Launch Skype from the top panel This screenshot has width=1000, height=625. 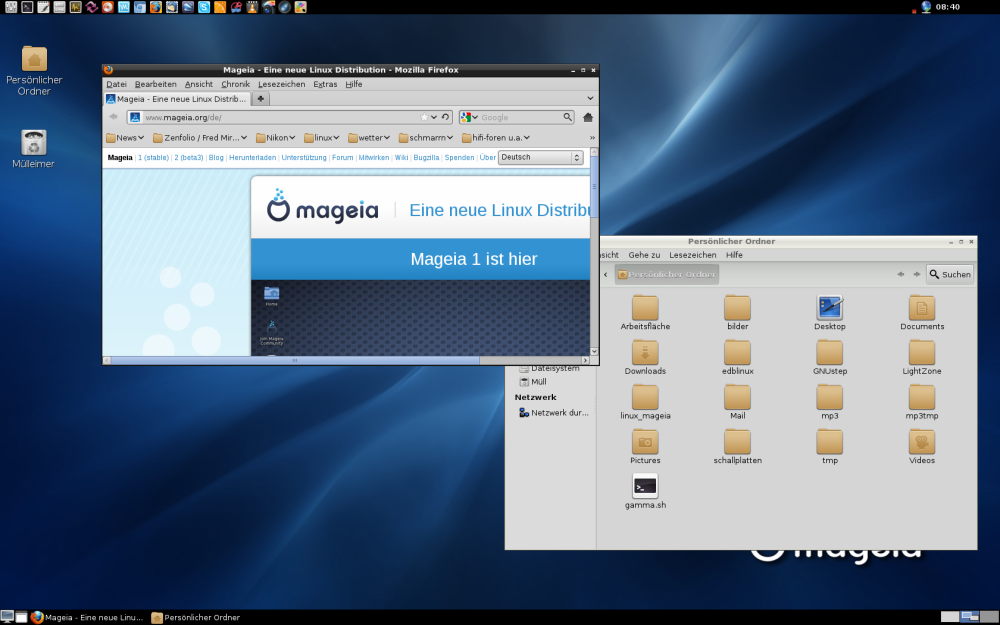[x=204, y=7]
